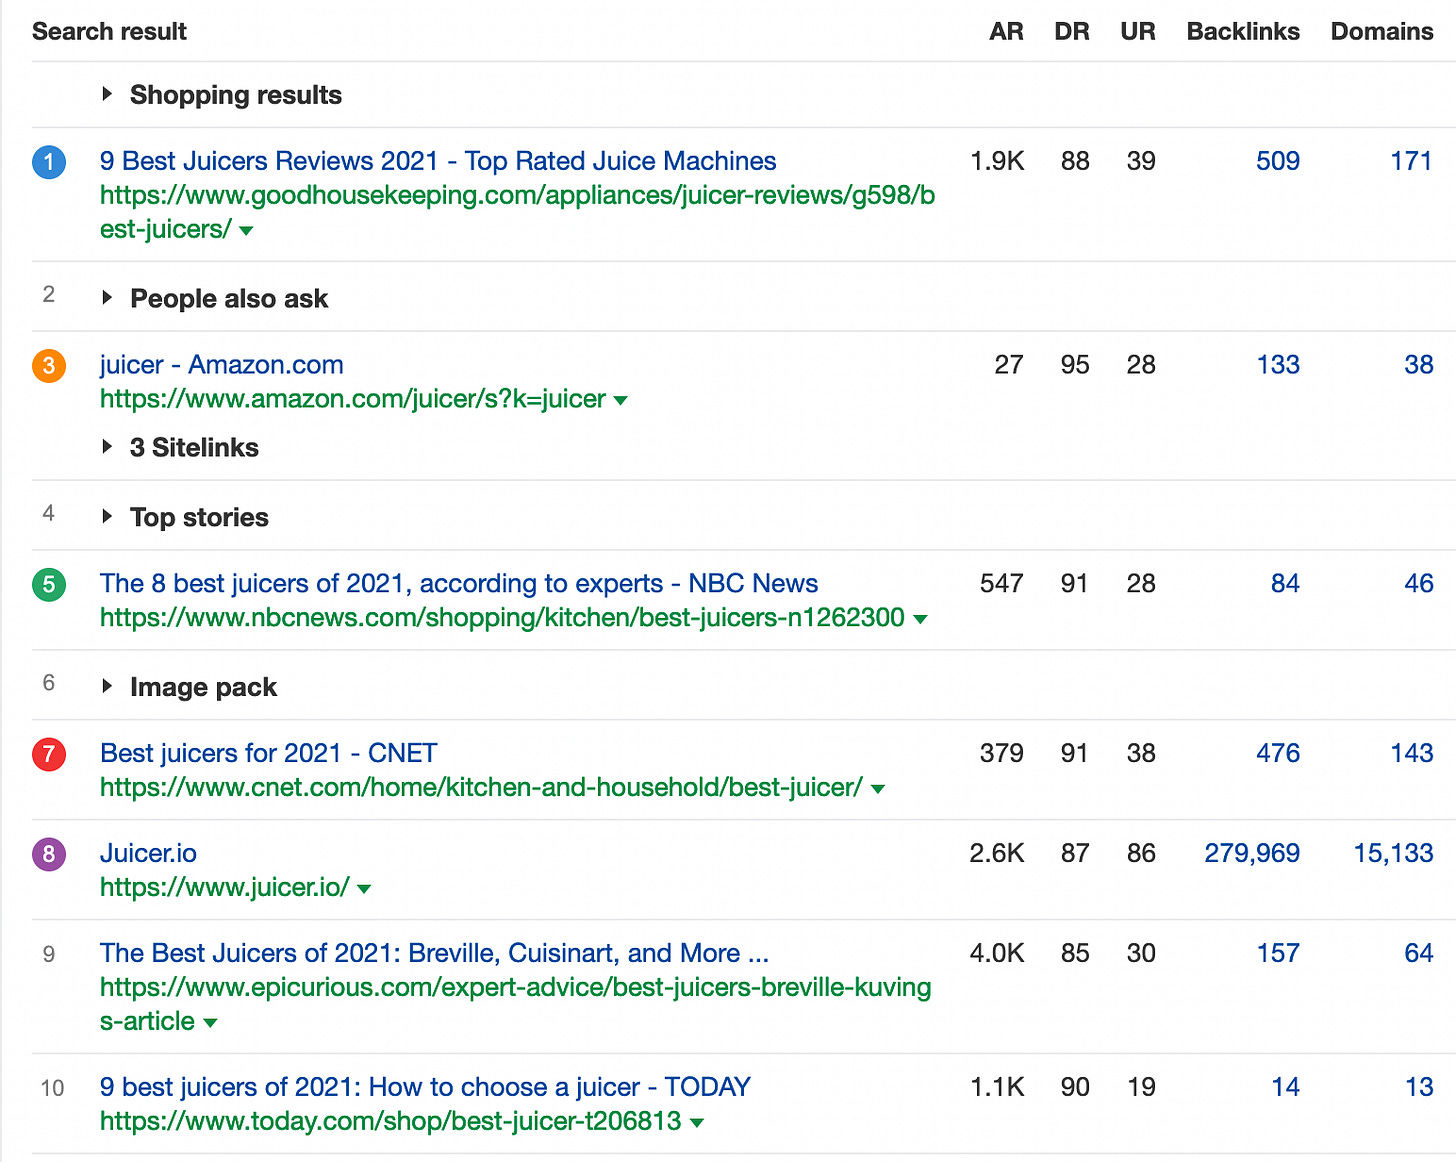Open Epicurious Best Juicers of 2021 title
1456x1162 pixels.
pos(434,953)
